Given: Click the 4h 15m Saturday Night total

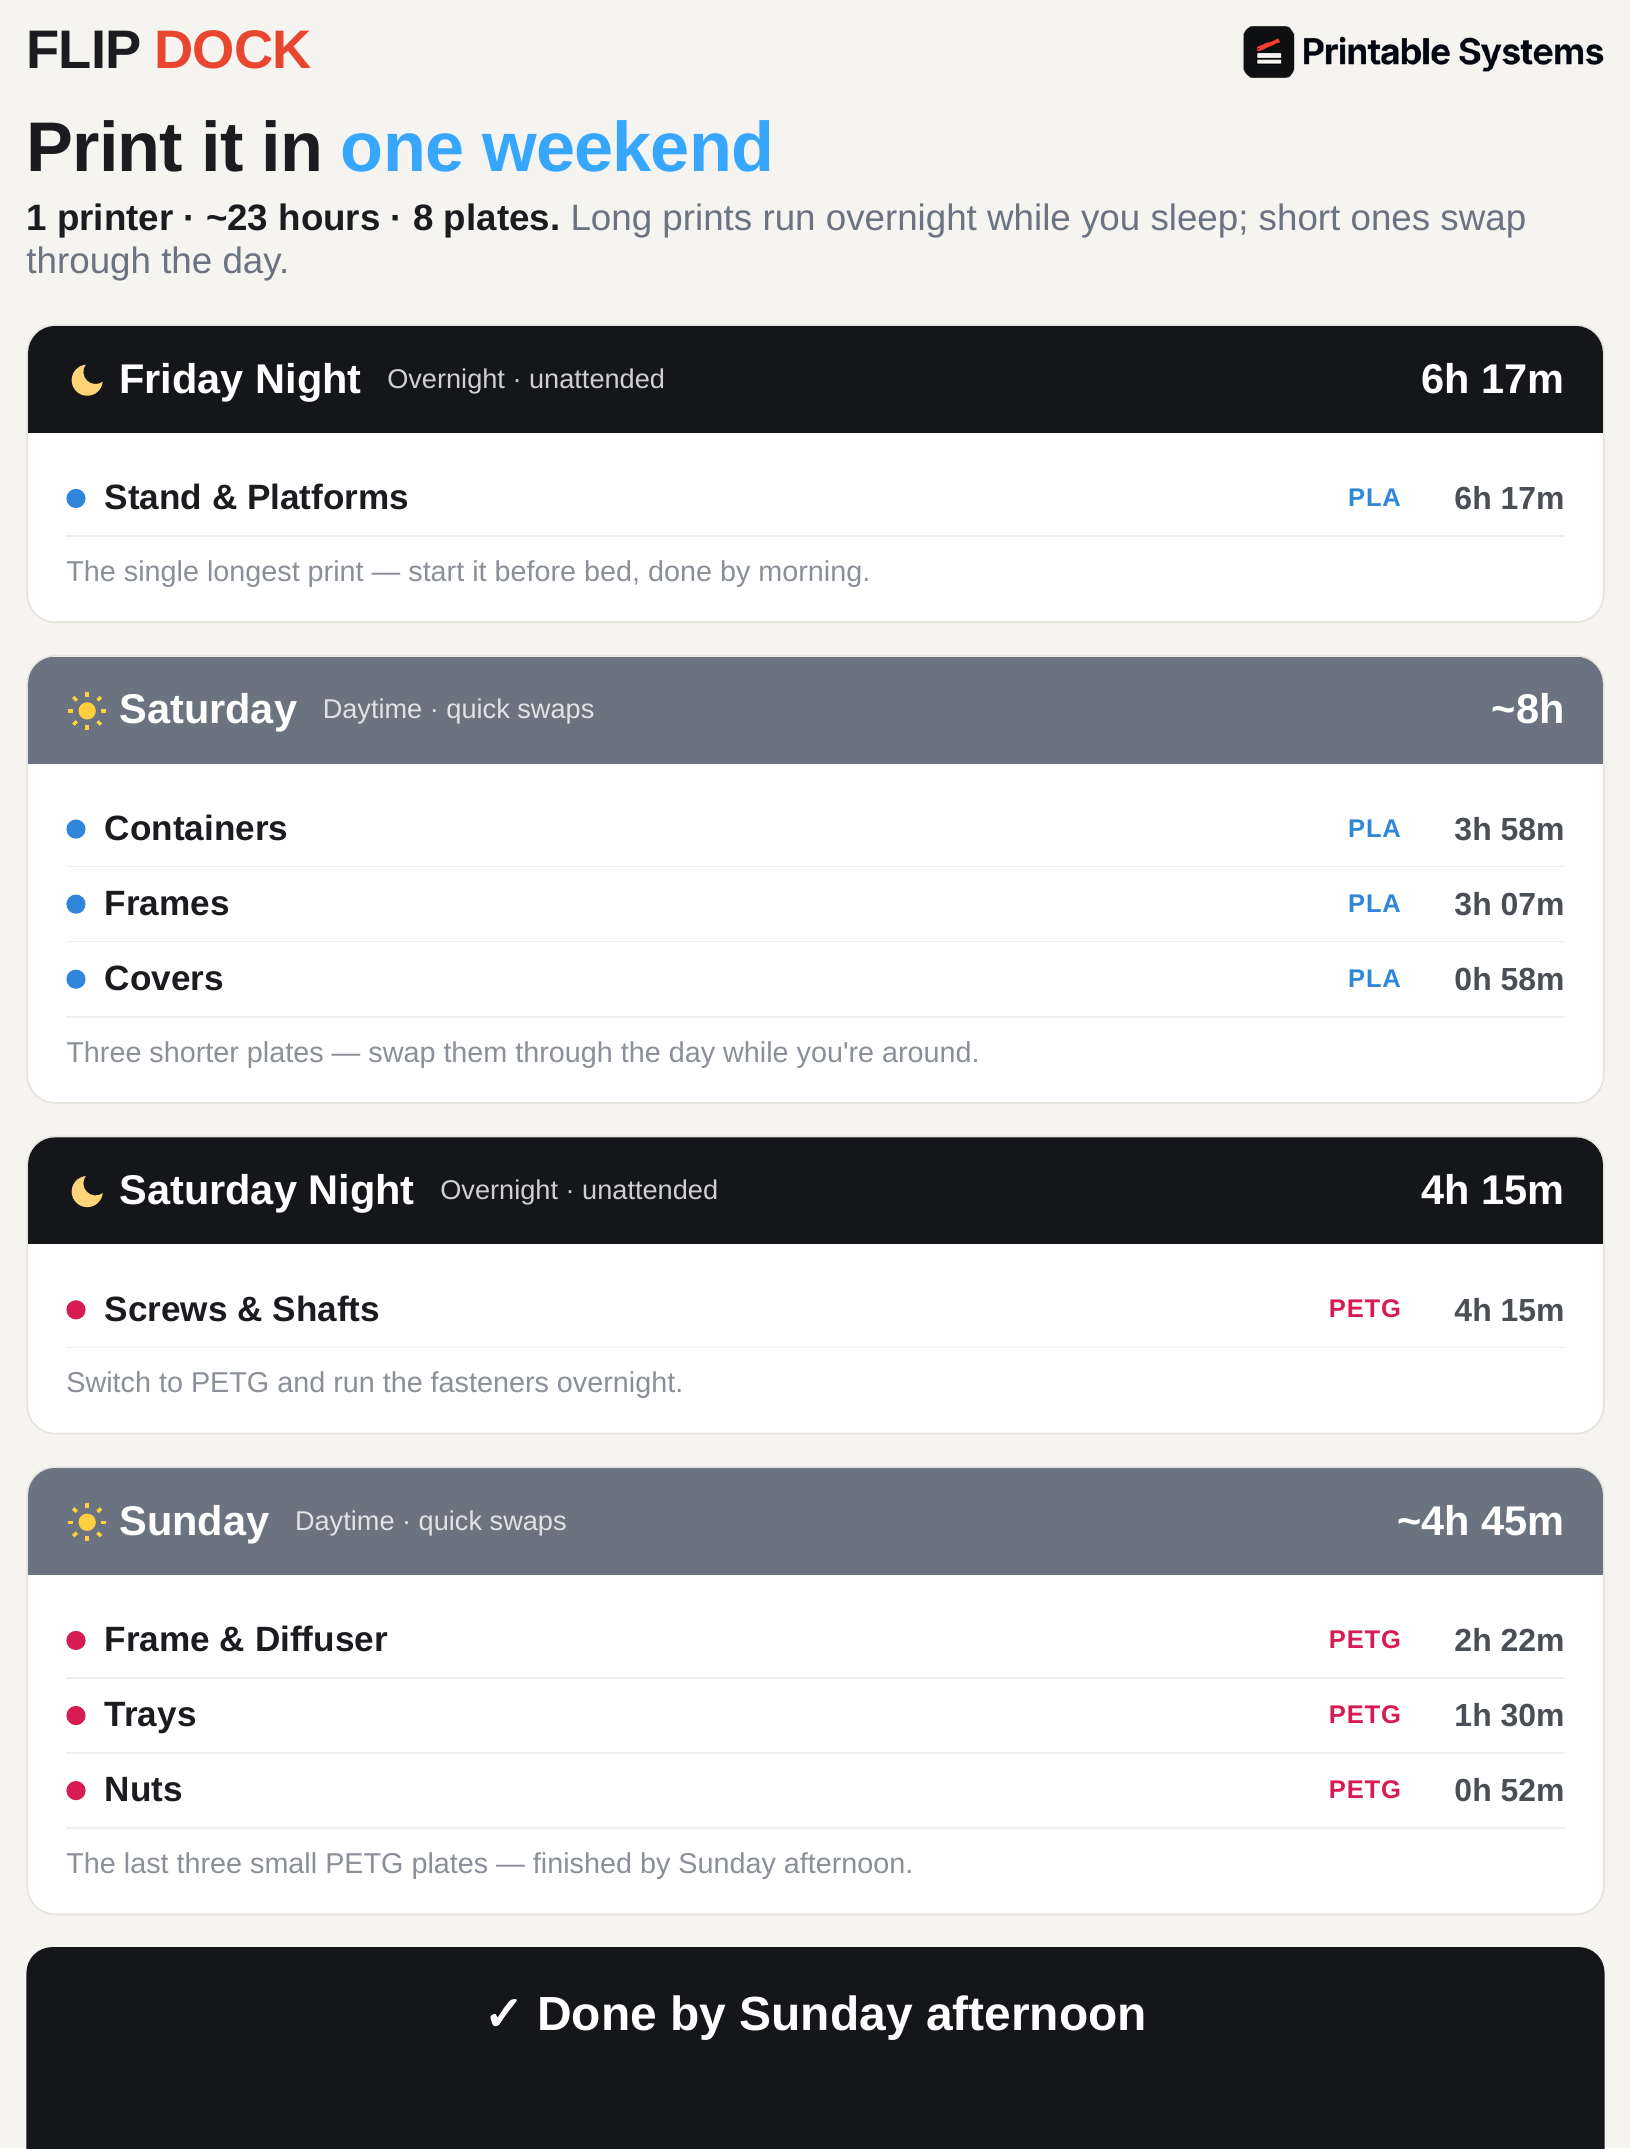Looking at the screenshot, I should [x=1491, y=1191].
